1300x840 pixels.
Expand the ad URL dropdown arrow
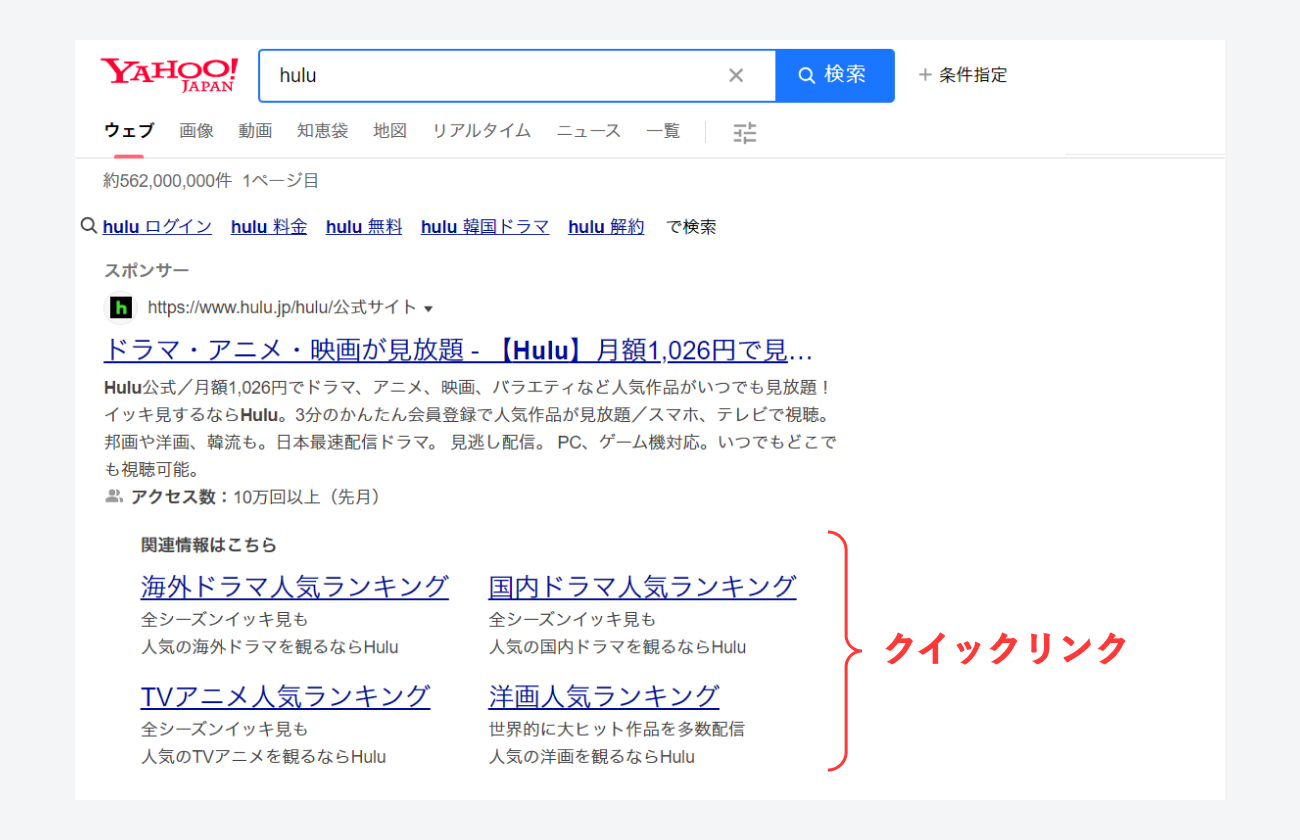[429, 308]
